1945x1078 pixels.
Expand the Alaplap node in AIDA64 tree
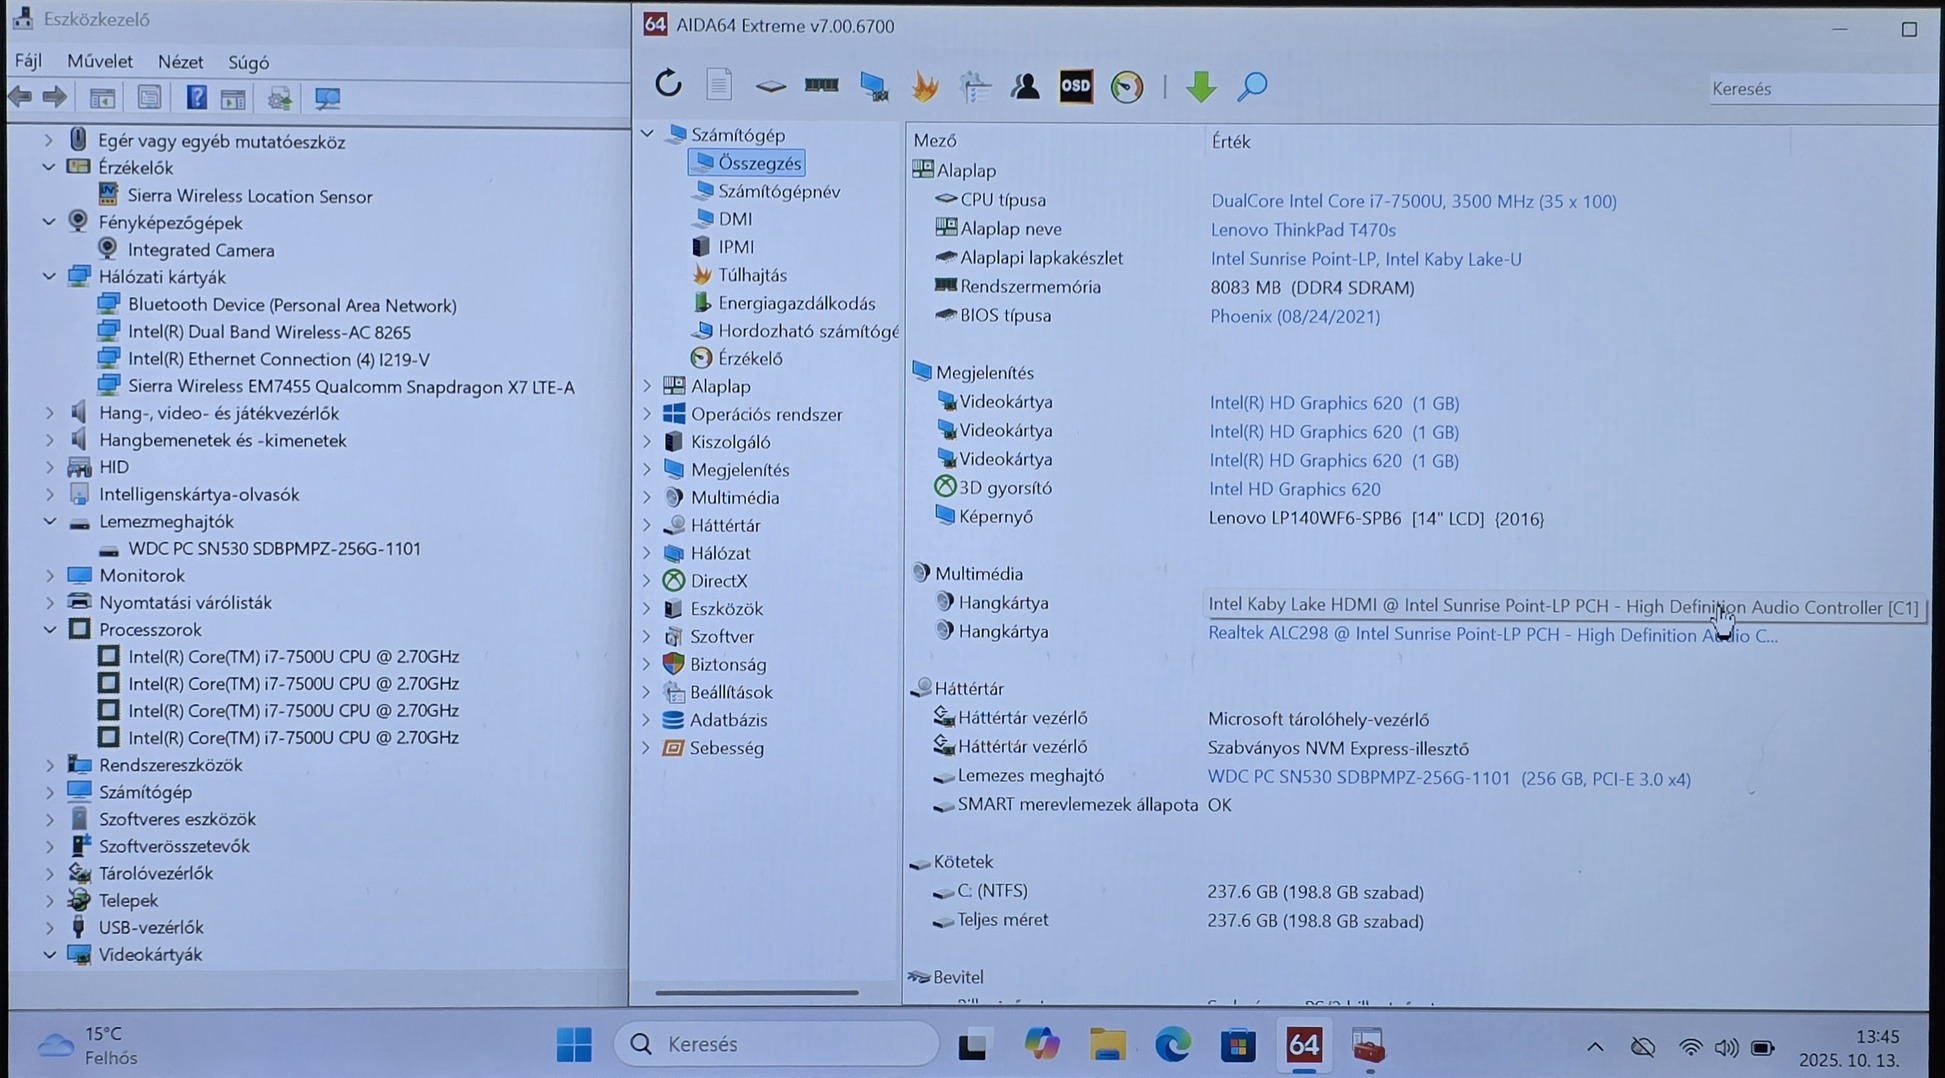(x=647, y=385)
